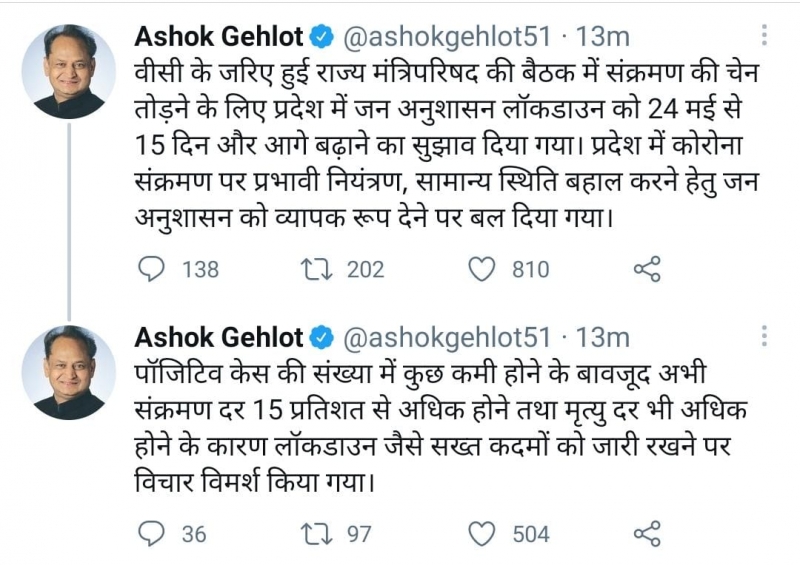Retweet the second tweet with 97 retweets

pyautogui.click(x=317, y=534)
